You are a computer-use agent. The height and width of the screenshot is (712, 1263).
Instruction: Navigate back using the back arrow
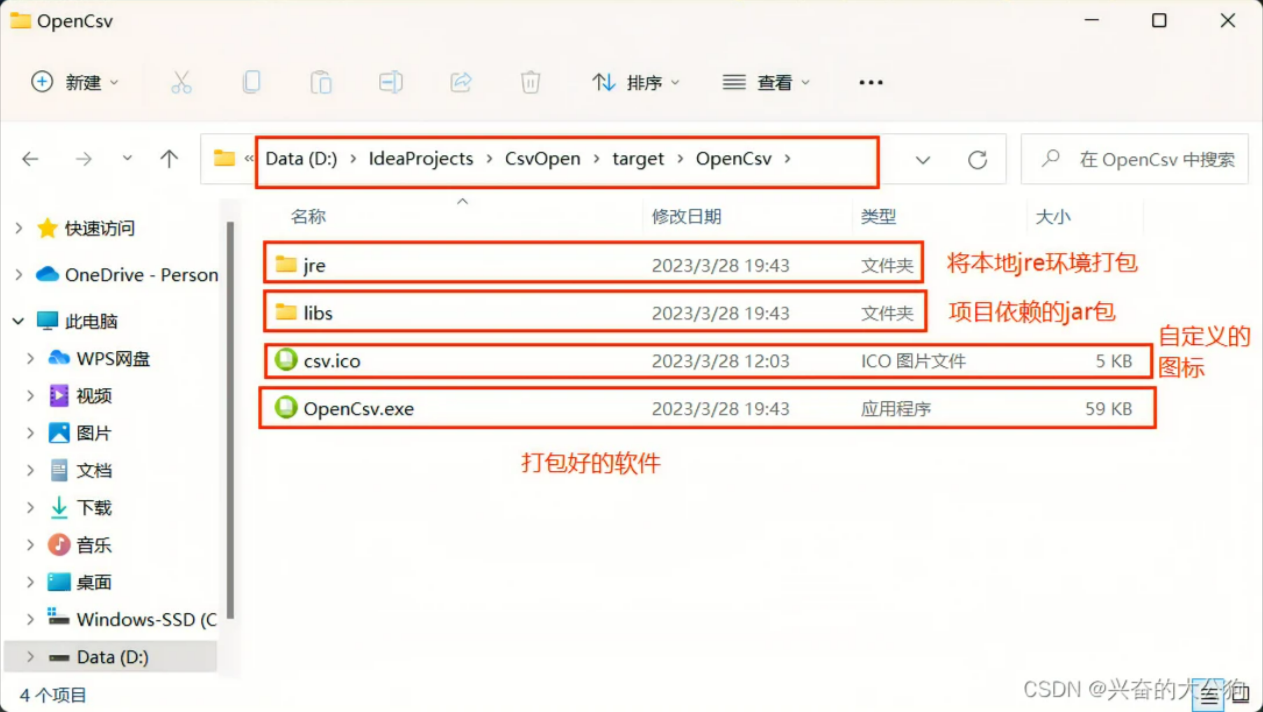29,158
